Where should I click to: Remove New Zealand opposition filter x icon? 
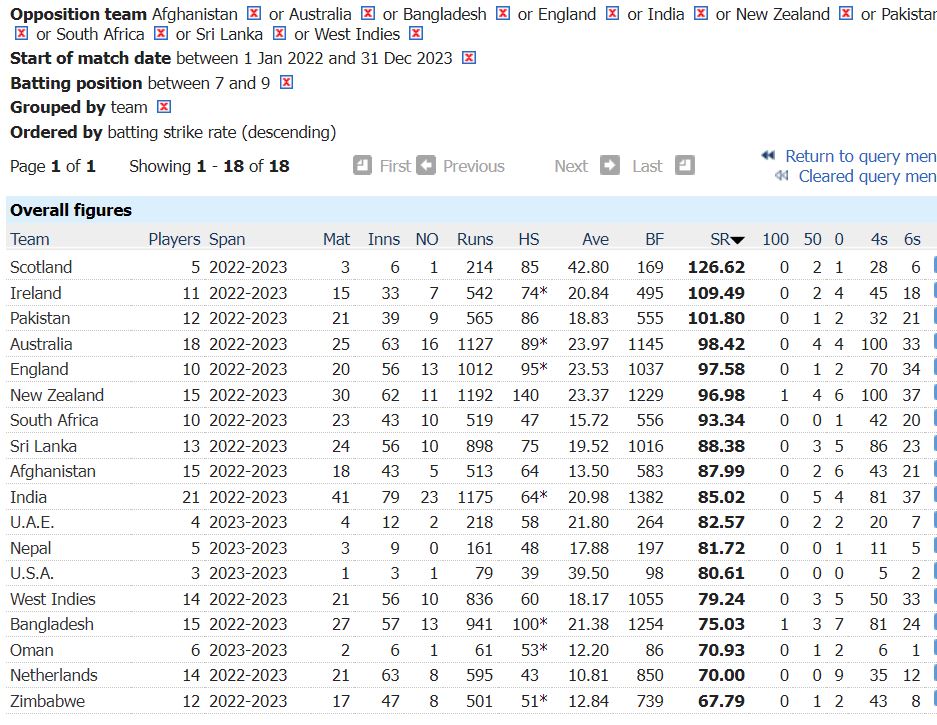point(846,14)
